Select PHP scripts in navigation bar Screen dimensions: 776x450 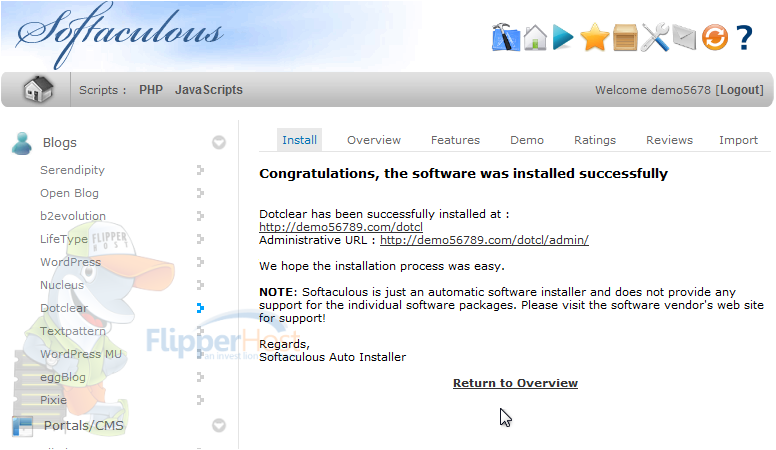pyautogui.click(x=151, y=90)
